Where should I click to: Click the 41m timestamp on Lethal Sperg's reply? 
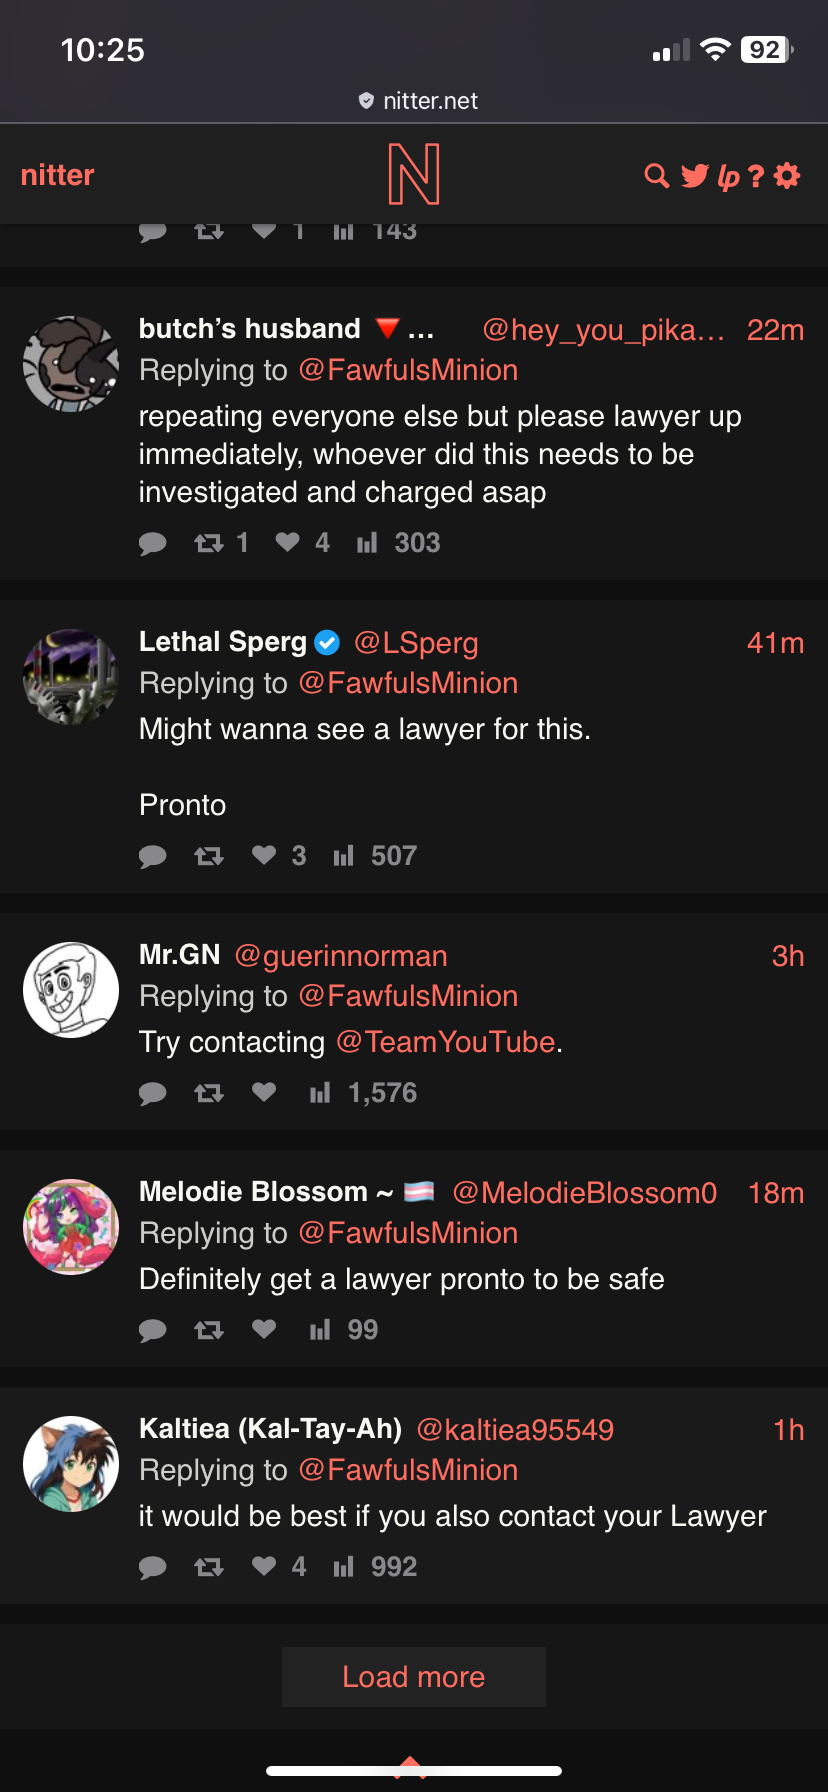(x=775, y=643)
